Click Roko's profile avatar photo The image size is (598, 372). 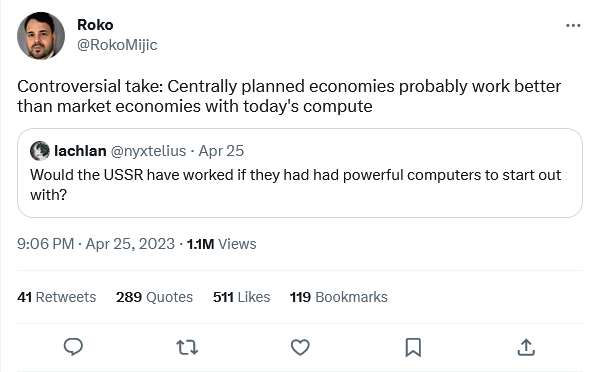pos(41,36)
